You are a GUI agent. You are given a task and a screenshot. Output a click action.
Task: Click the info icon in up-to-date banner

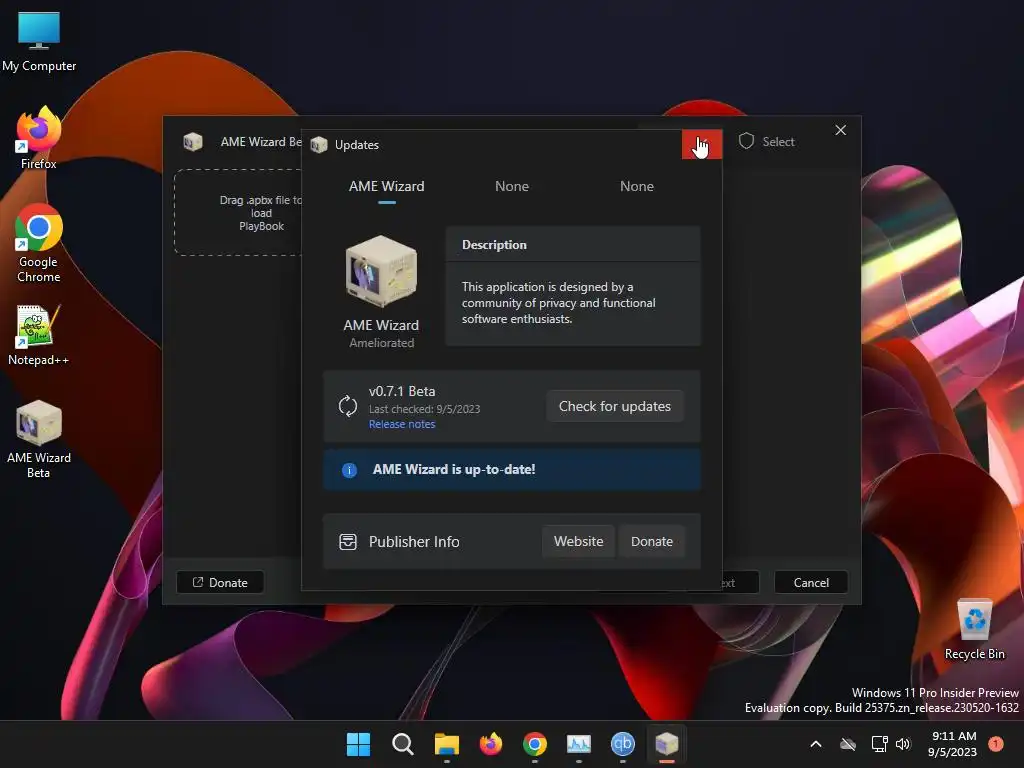click(x=349, y=470)
